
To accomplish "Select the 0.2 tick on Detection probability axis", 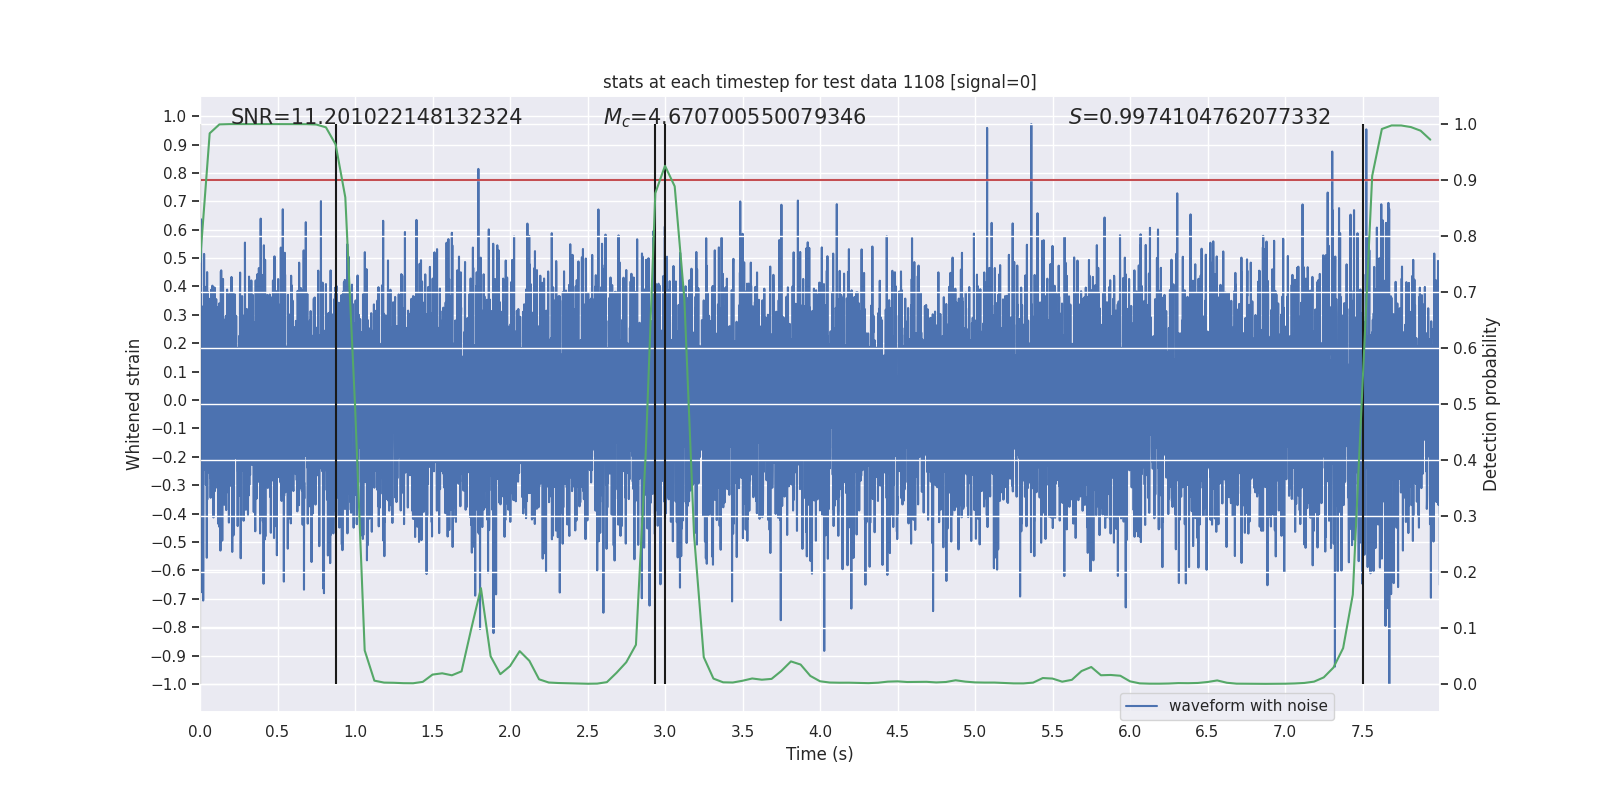I will 1465,573.
